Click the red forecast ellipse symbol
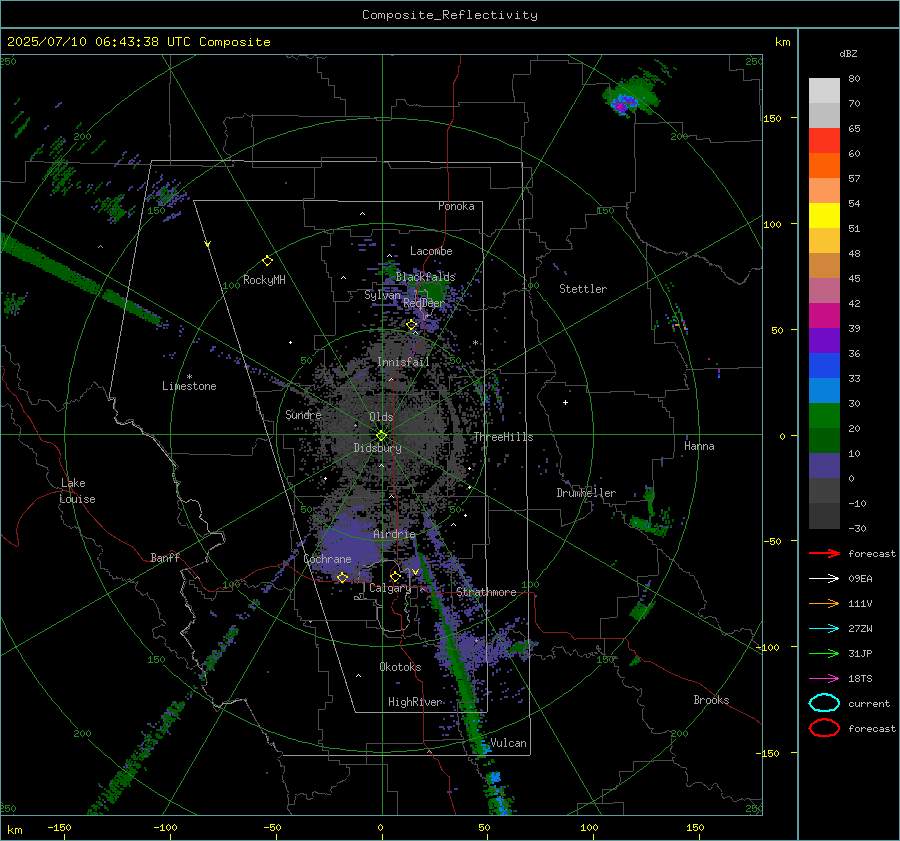This screenshot has height=841, width=900. (x=824, y=728)
